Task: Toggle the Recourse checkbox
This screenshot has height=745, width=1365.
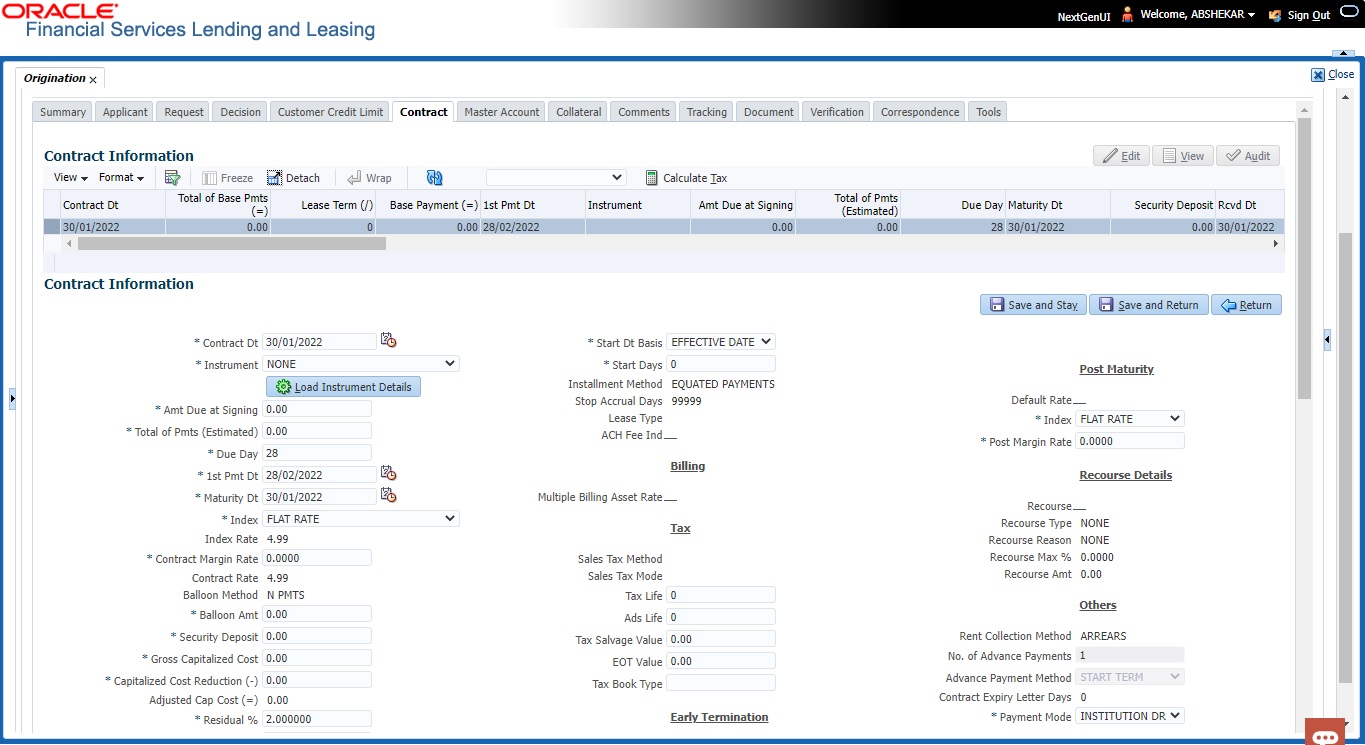Action: [1080, 506]
